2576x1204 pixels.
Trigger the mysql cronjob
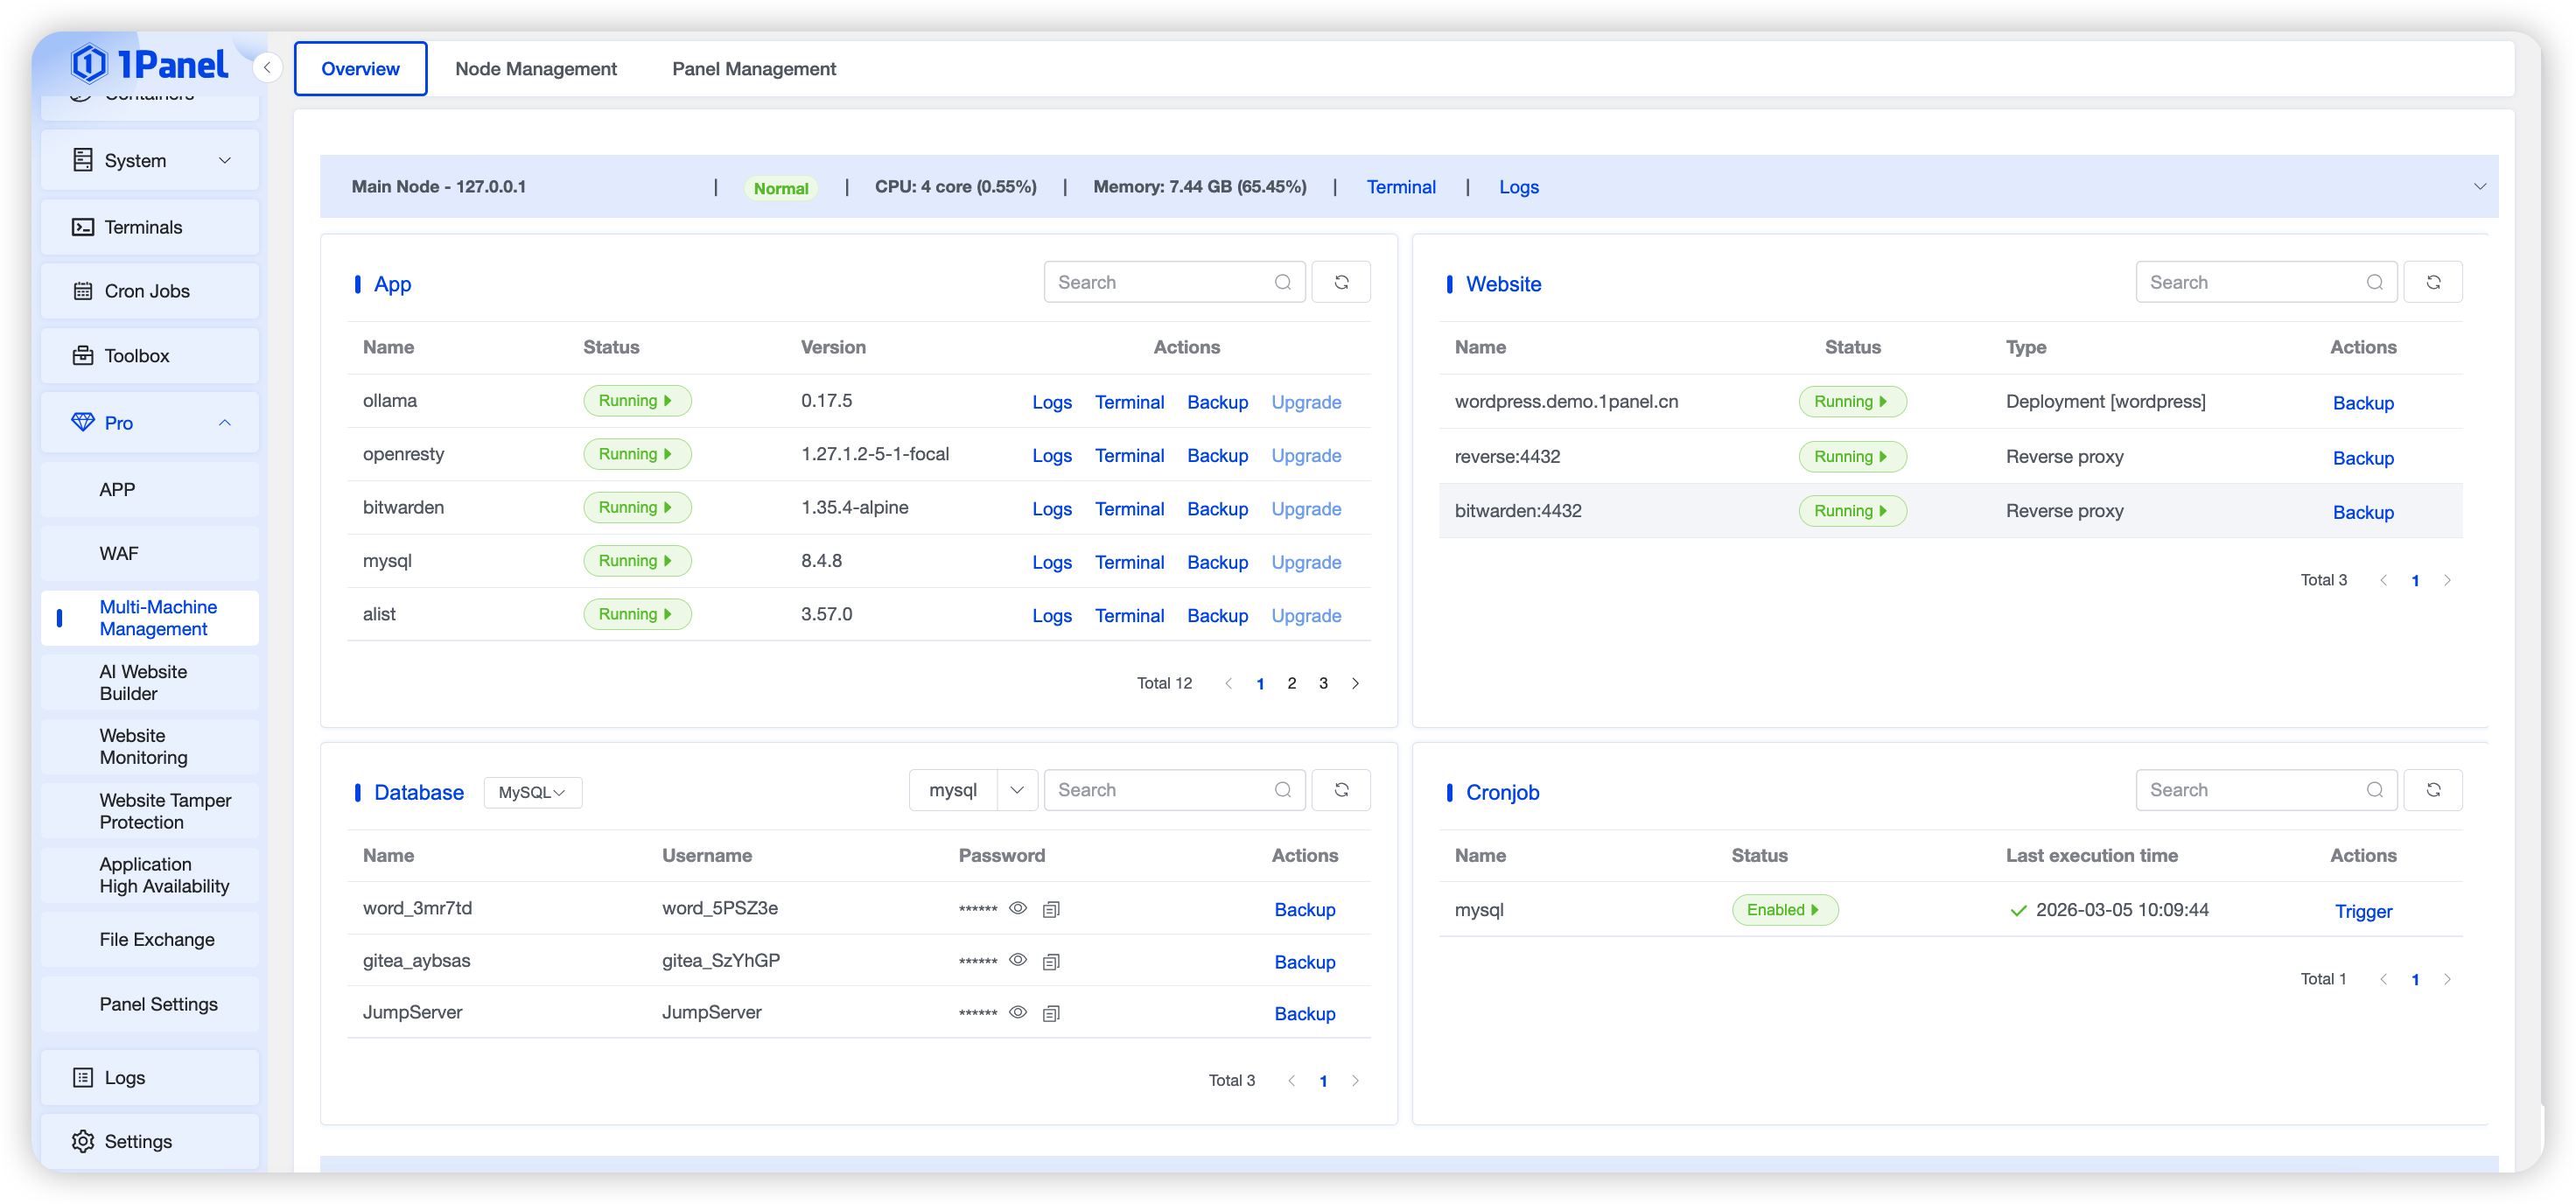(2362, 911)
